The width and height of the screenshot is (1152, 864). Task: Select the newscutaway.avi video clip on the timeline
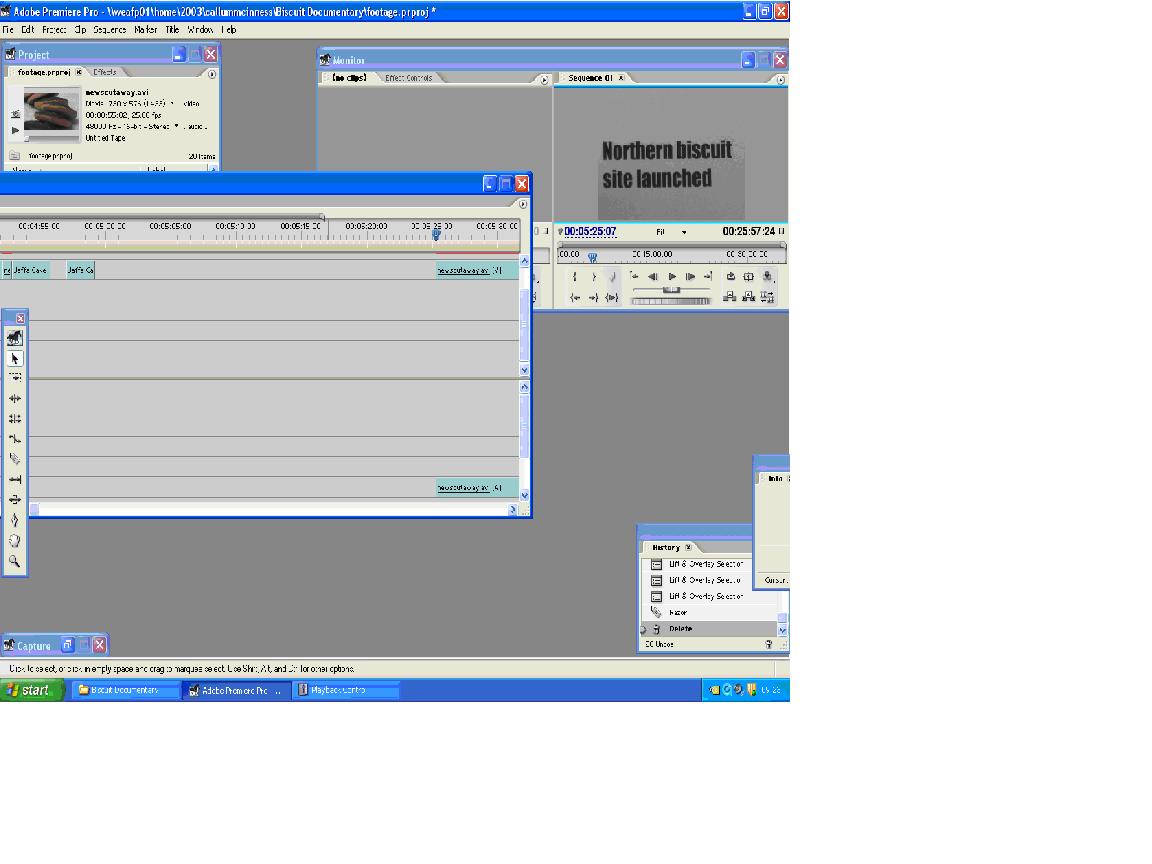(478, 270)
